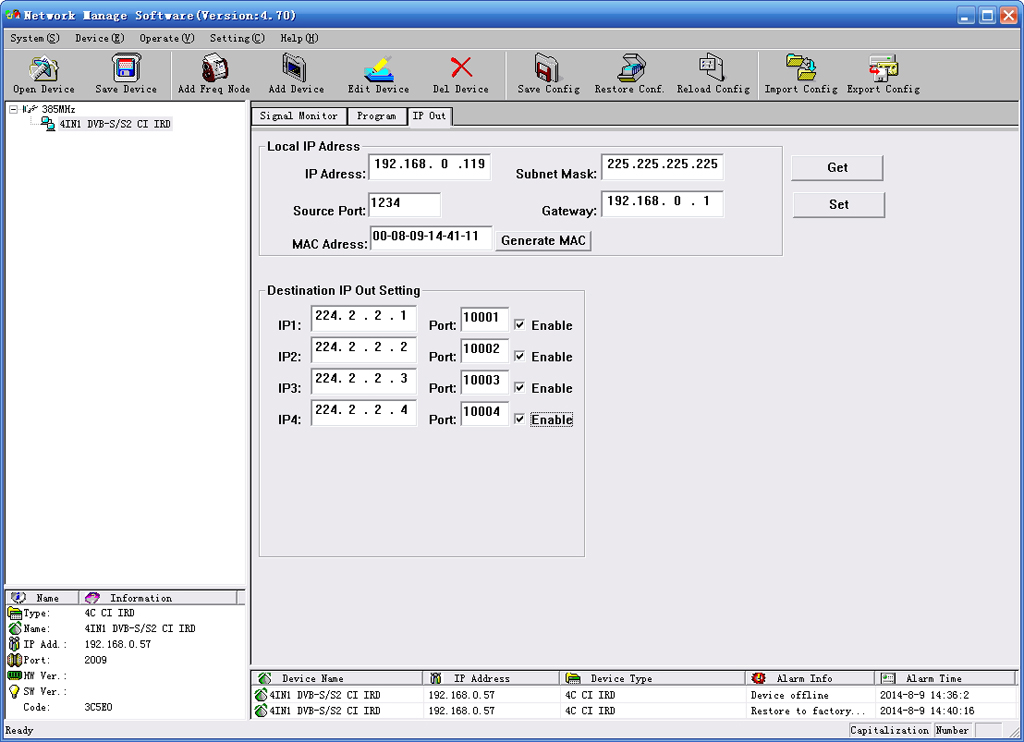This screenshot has height=742, width=1024.
Task: Click the Device offline row's device icon
Action: pos(261,695)
